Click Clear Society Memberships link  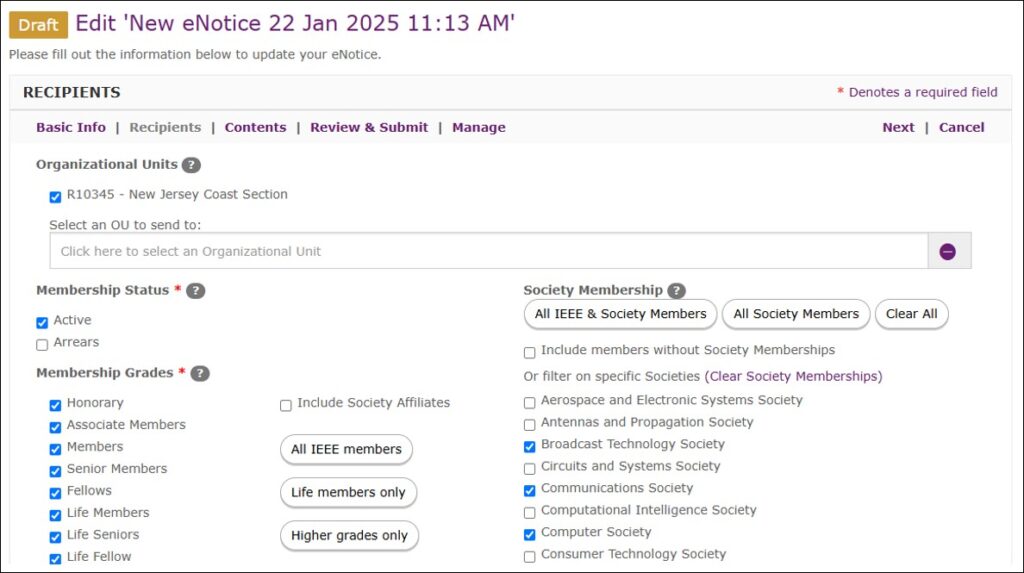pyautogui.click(x=793, y=376)
